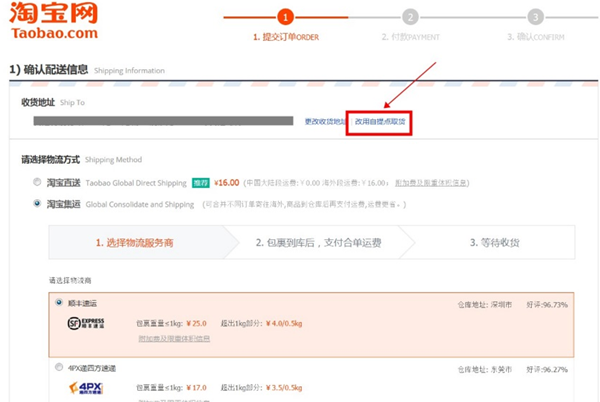
Task: Click 好评:96.27% rating text
Action: [547, 370]
